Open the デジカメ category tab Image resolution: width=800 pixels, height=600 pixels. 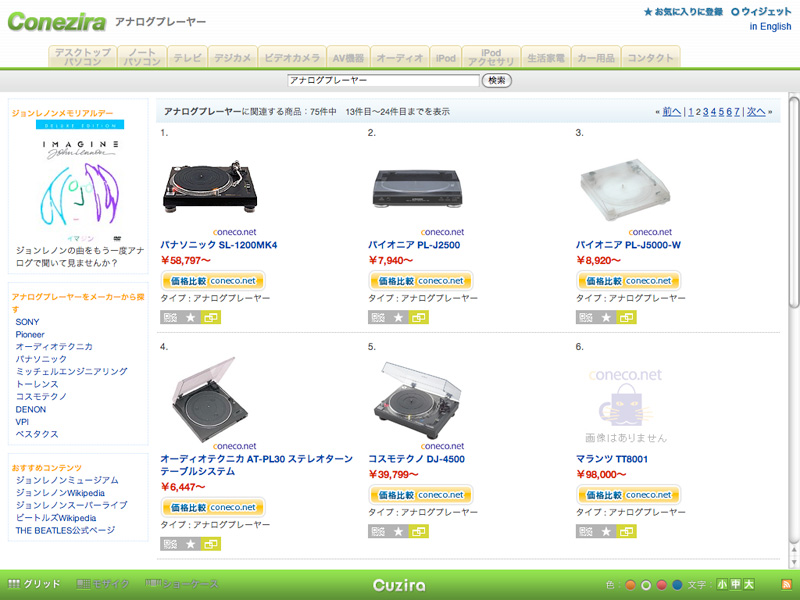pos(232,58)
